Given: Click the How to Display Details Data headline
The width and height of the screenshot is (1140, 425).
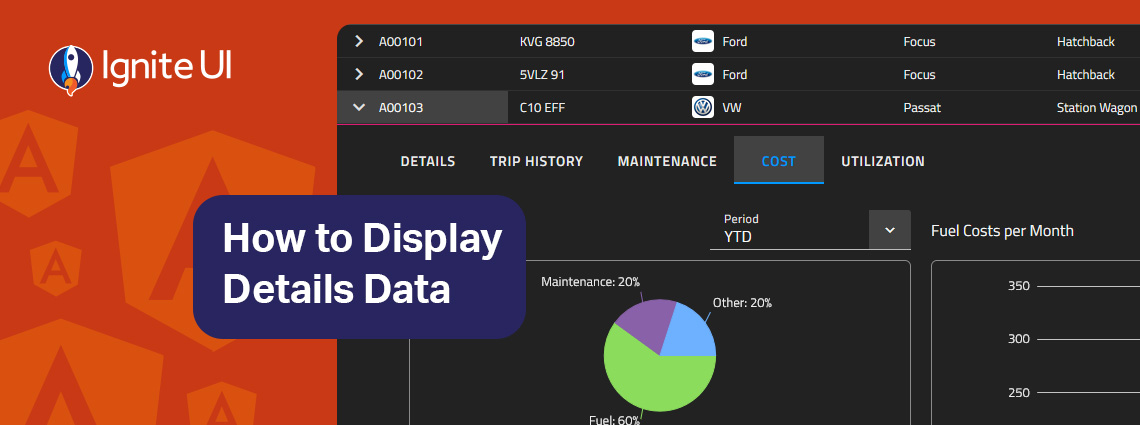Looking at the screenshot, I should click(360, 265).
